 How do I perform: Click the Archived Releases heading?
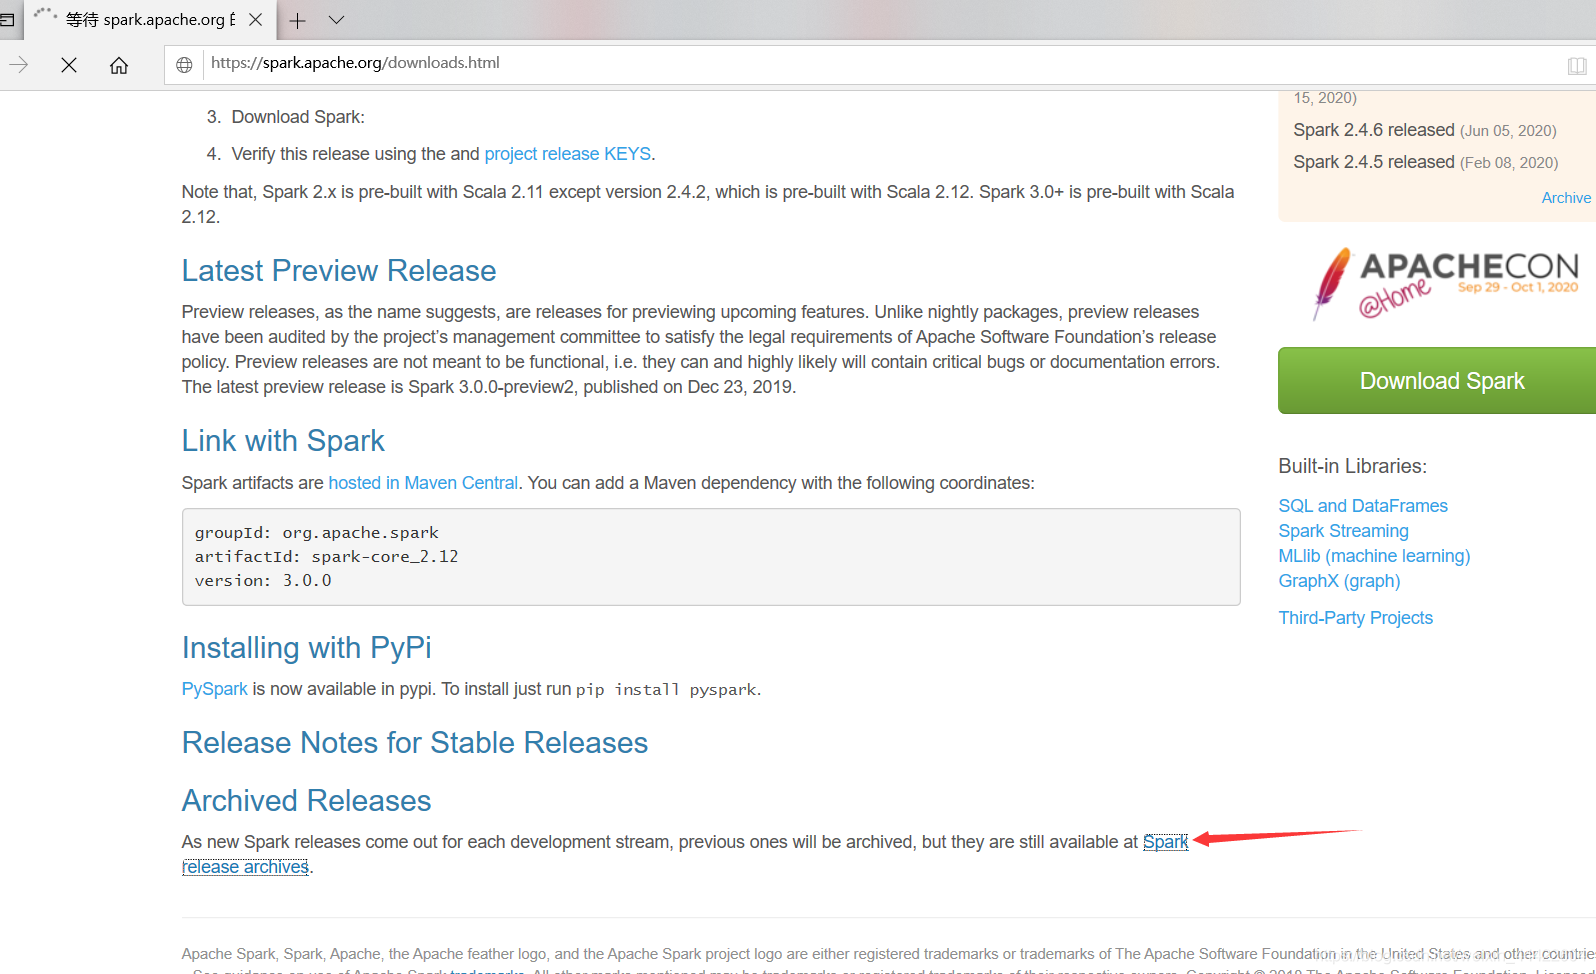(306, 801)
